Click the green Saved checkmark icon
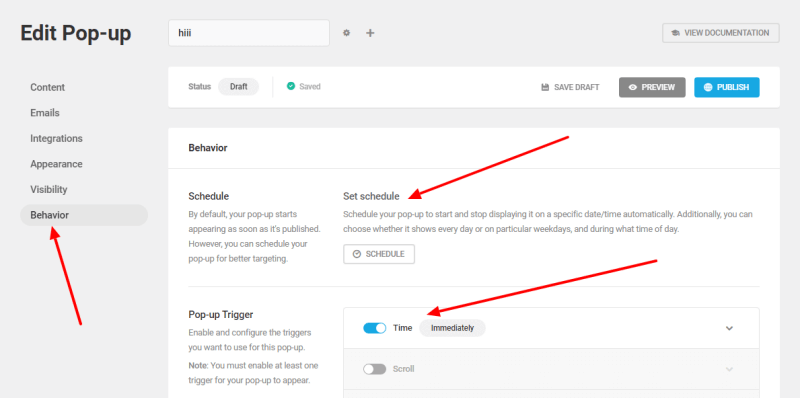The height and width of the screenshot is (398, 800). coord(291,86)
